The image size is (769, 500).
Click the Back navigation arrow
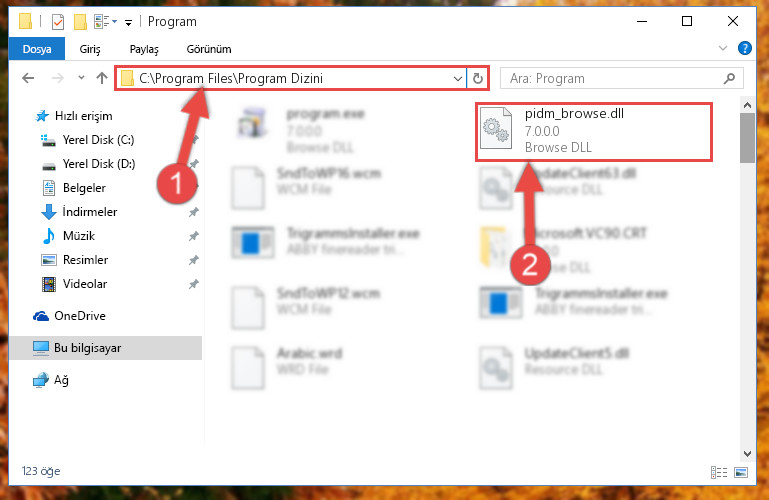(x=28, y=78)
